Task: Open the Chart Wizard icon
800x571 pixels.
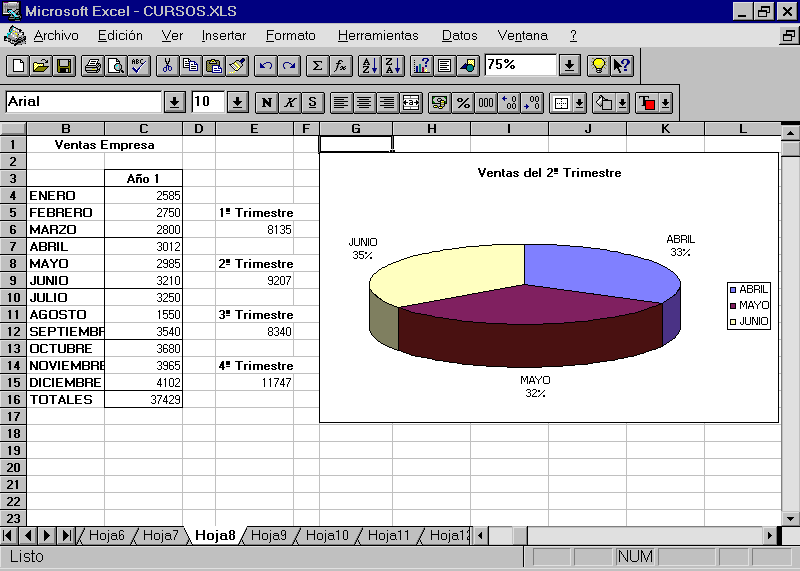Action: [421, 66]
